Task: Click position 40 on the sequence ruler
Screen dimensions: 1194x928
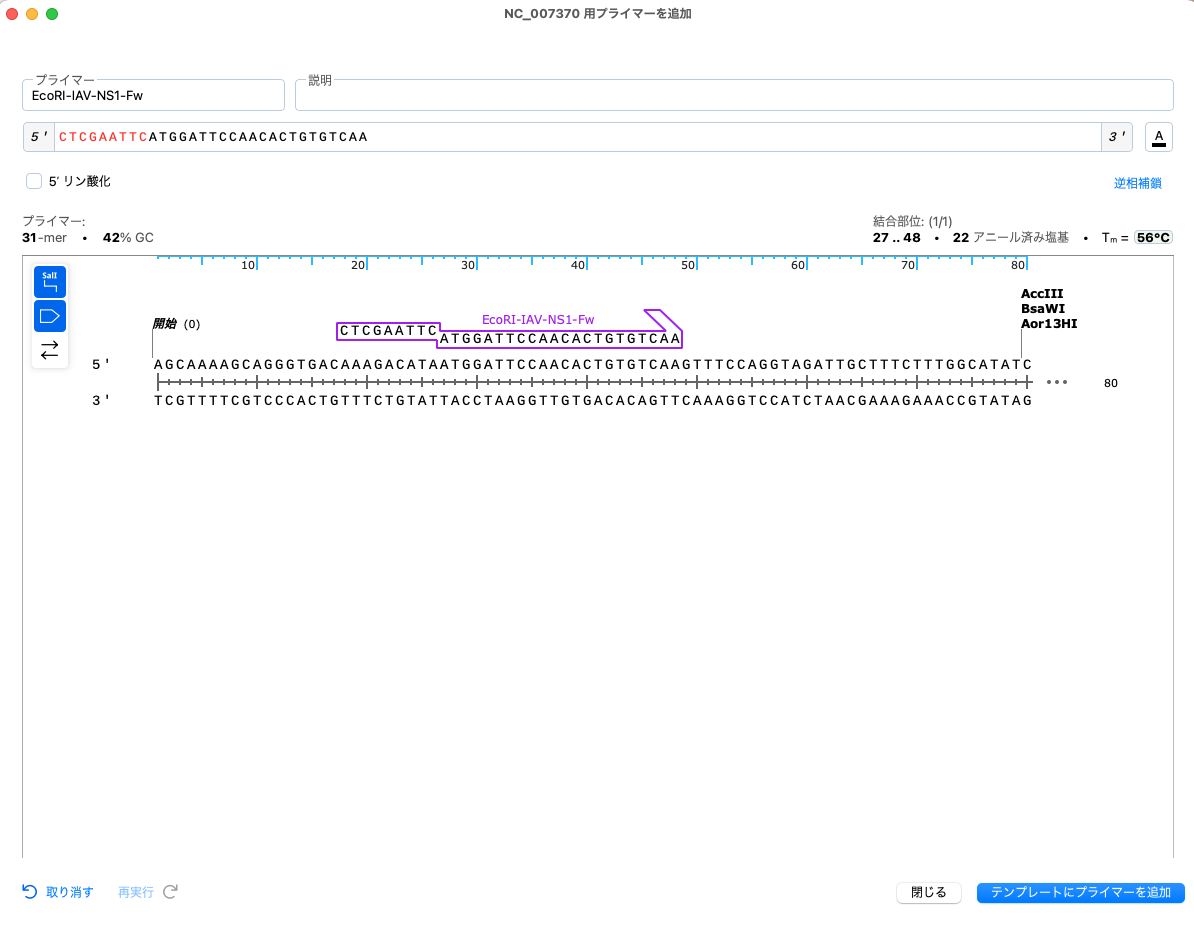Action: [577, 264]
